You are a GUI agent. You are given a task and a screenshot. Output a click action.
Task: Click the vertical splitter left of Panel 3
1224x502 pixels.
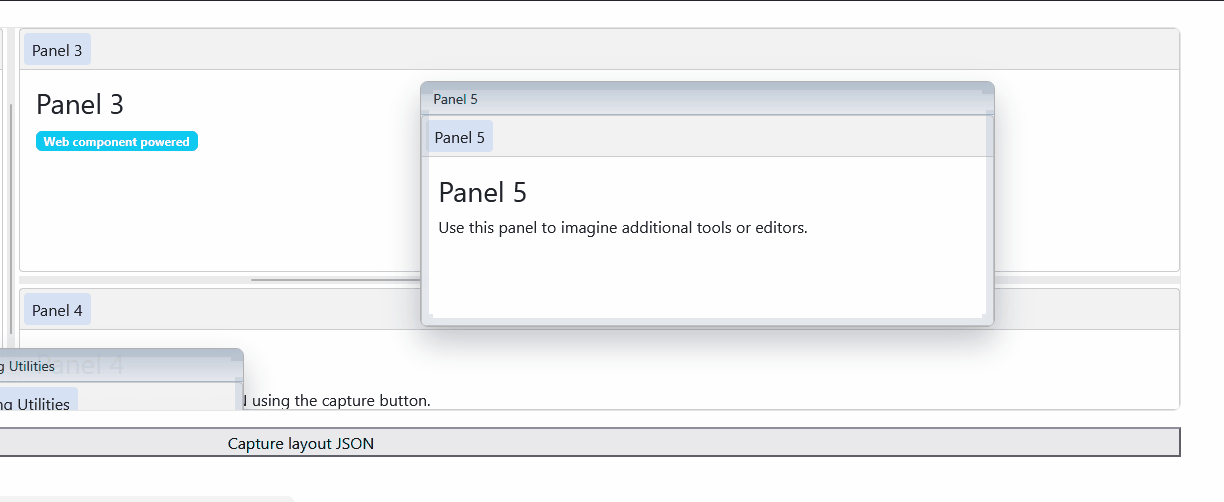(x=14, y=218)
